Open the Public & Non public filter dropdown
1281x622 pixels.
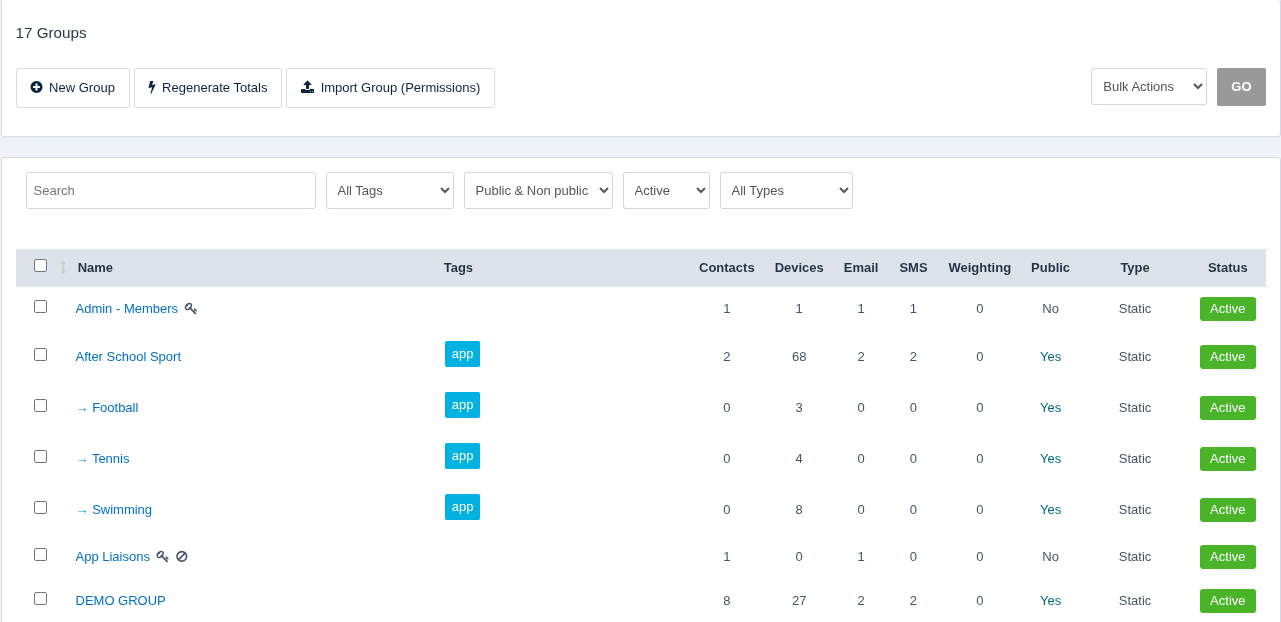pos(538,191)
